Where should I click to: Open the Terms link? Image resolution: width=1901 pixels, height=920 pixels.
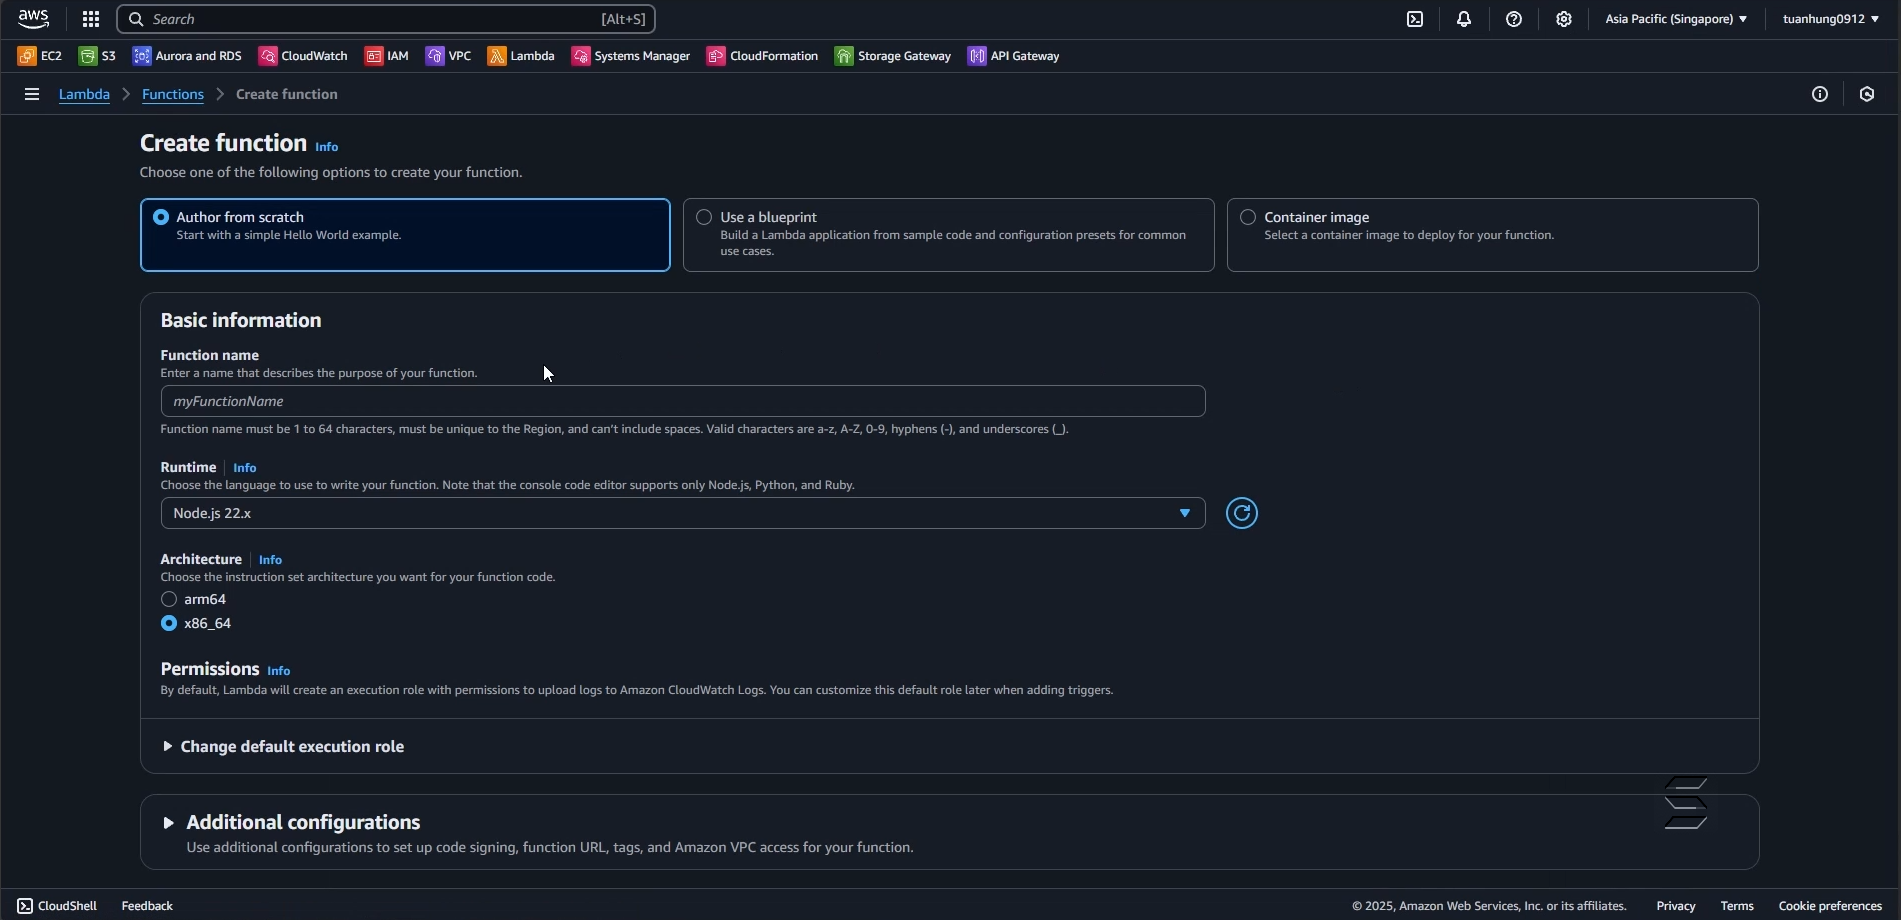1737,906
